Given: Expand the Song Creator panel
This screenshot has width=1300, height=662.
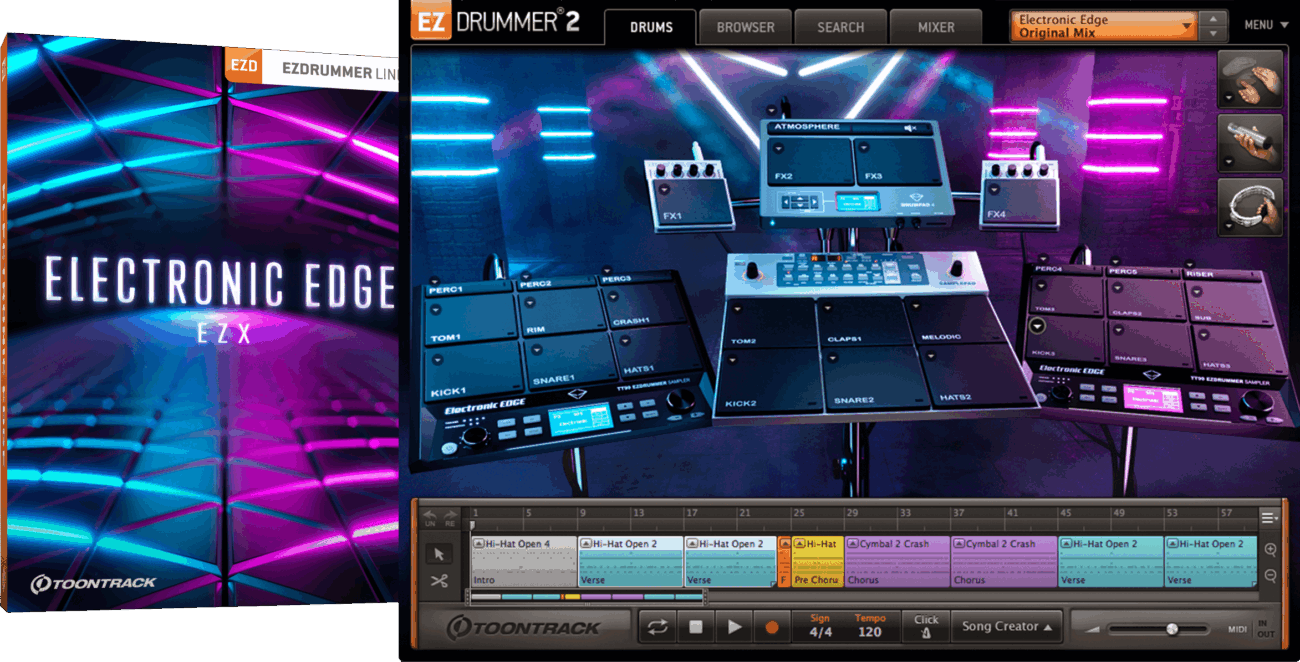Looking at the screenshot, I should coord(1006,627).
